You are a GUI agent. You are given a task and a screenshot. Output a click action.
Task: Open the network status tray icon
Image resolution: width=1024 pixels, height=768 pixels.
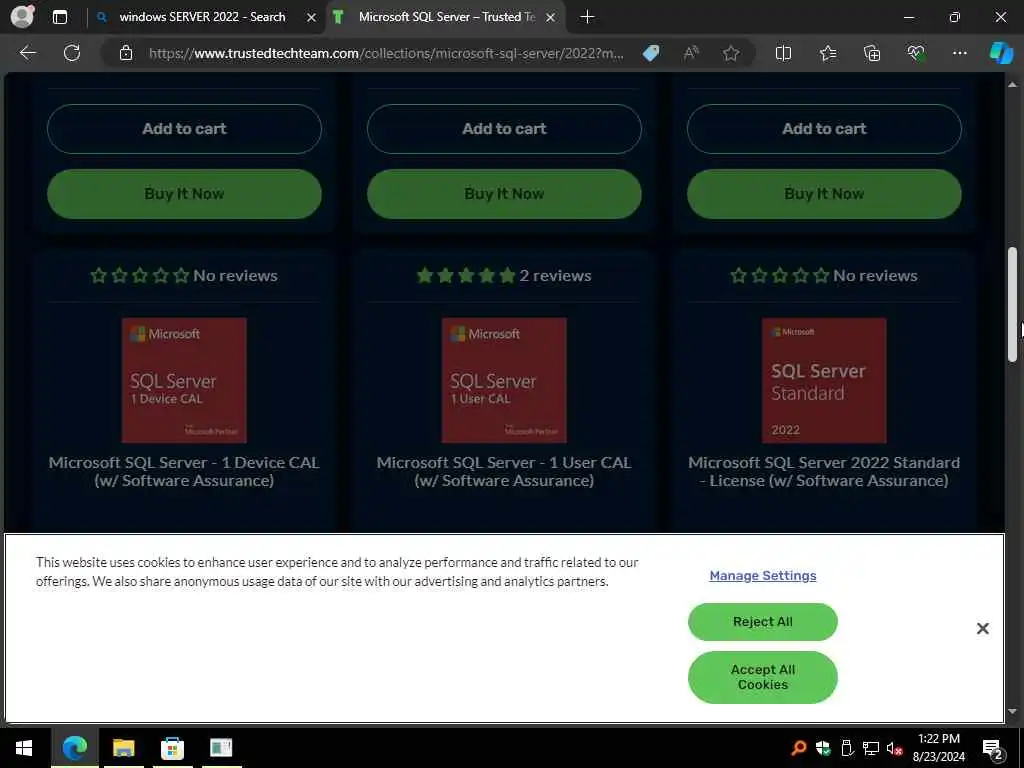871,748
